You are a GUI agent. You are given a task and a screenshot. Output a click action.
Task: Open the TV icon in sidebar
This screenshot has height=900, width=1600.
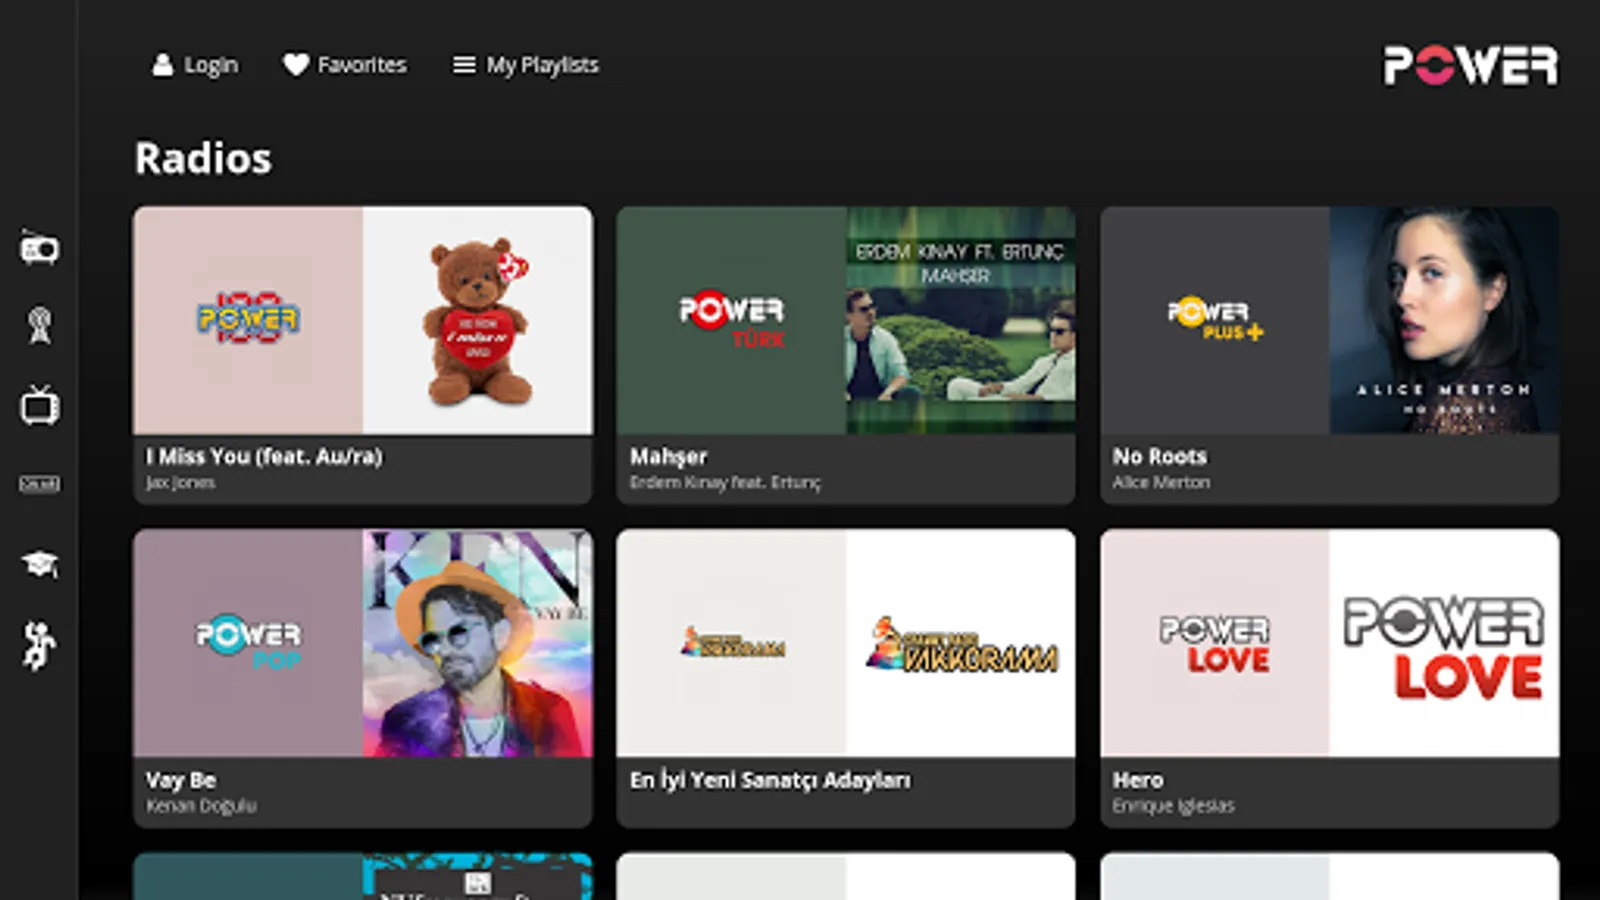tap(40, 405)
